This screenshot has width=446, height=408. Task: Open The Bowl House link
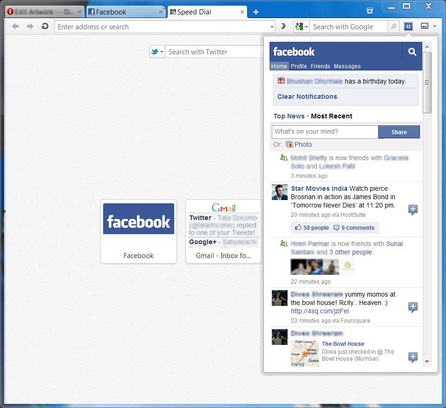pyautogui.click(x=343, y=344)
